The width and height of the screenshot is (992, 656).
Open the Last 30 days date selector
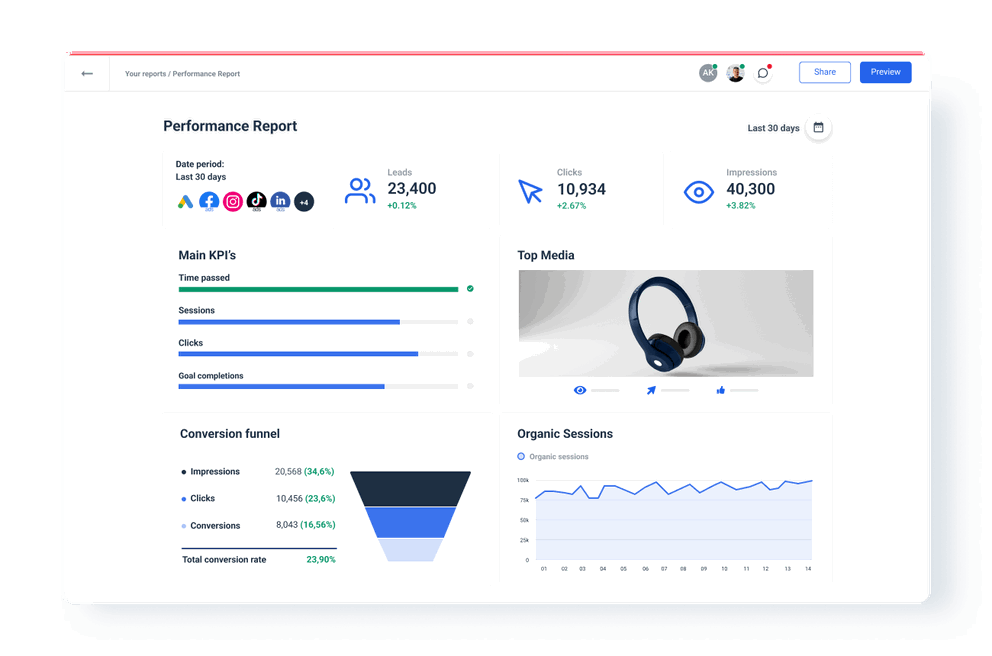(772, 128)
